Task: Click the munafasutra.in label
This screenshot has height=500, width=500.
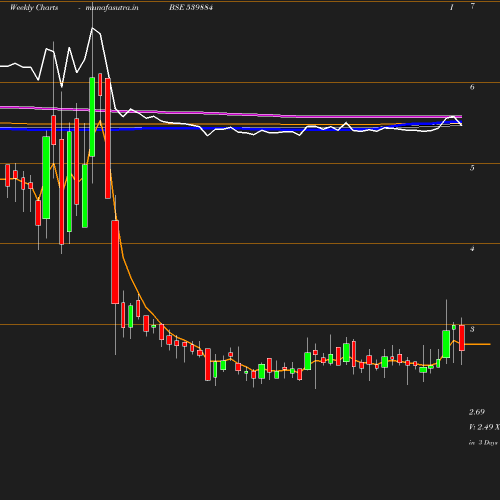Action: click(112, 7)
